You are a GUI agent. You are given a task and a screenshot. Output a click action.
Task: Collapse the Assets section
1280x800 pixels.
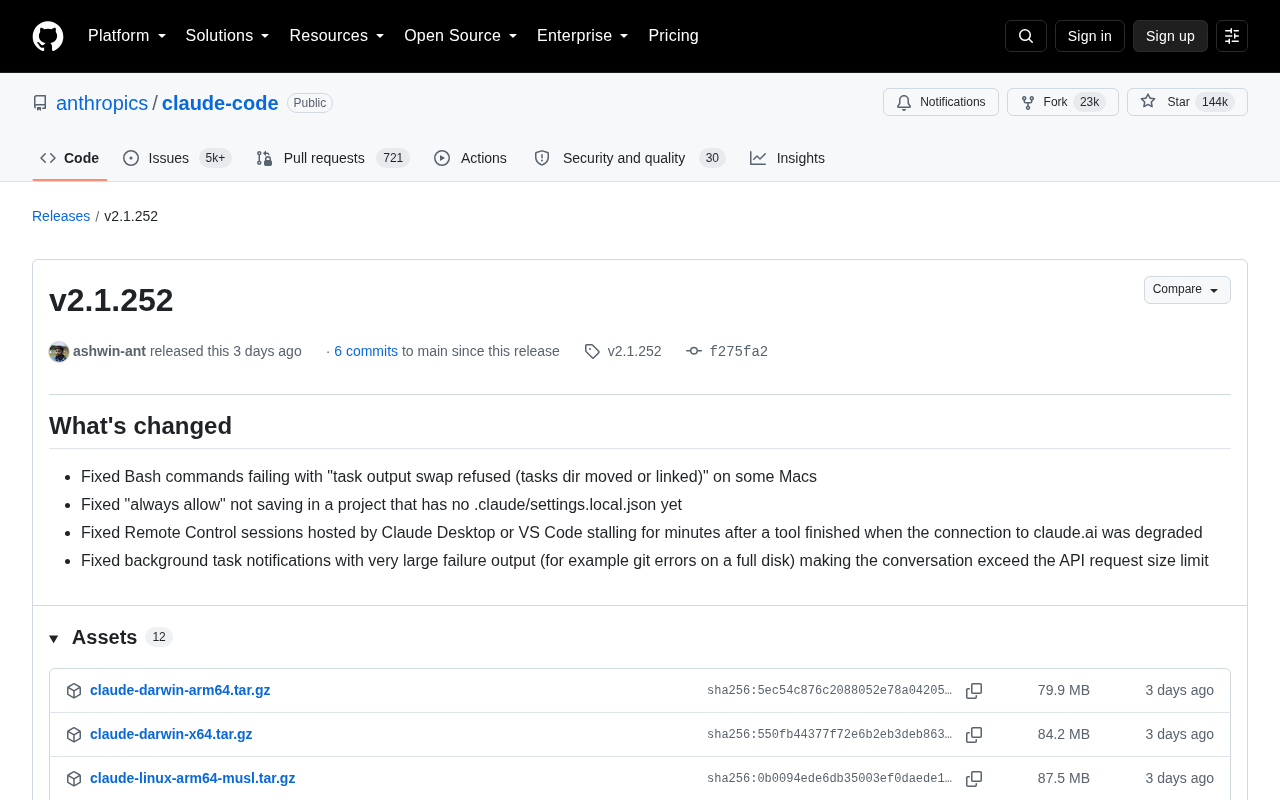(54, 638)
